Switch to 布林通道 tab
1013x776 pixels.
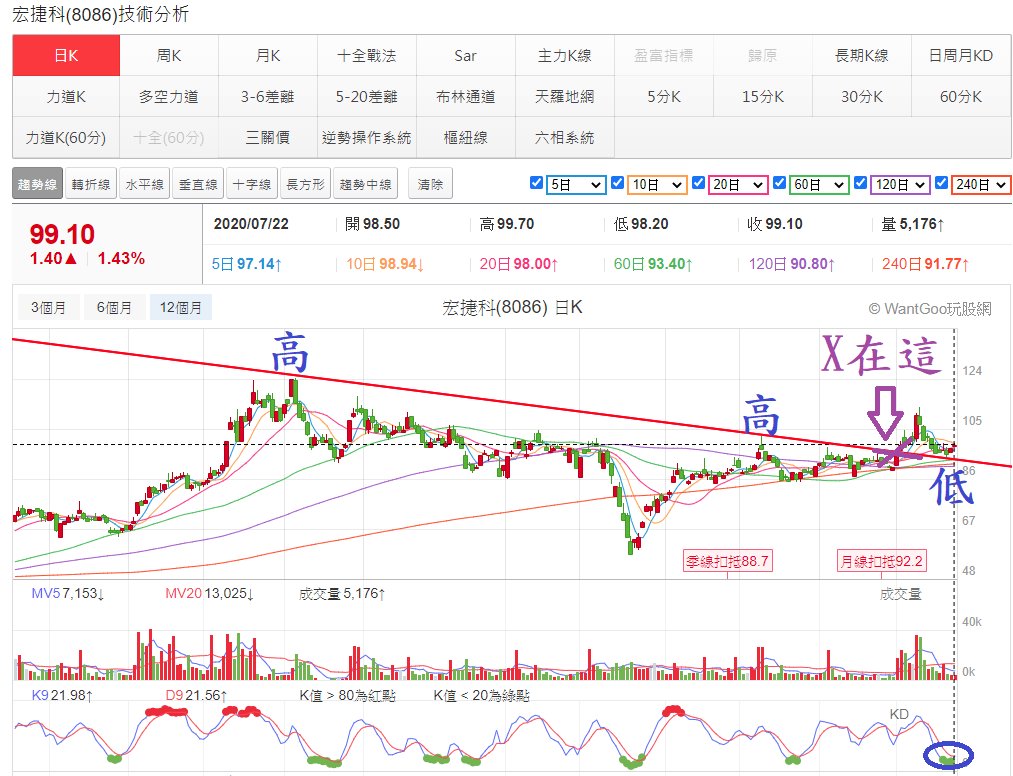[466, 97]
